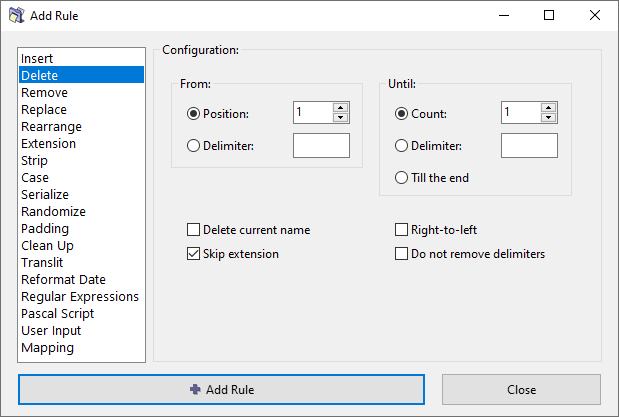Choose Regular Expressions rule type

(x=80, y=297)
